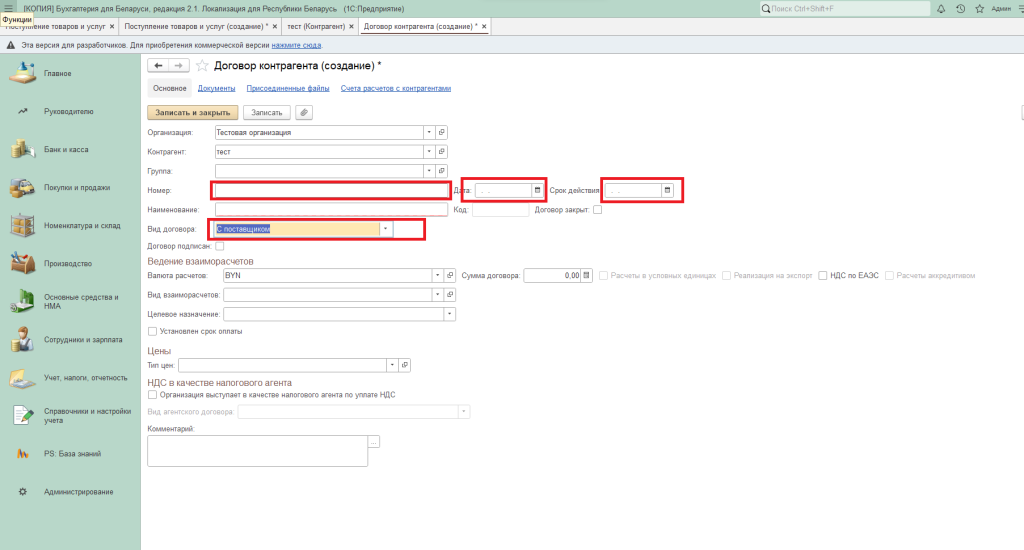Expand the Валюта расчетов dropdown
1024x550 pixels.
(x=437, y=275)
